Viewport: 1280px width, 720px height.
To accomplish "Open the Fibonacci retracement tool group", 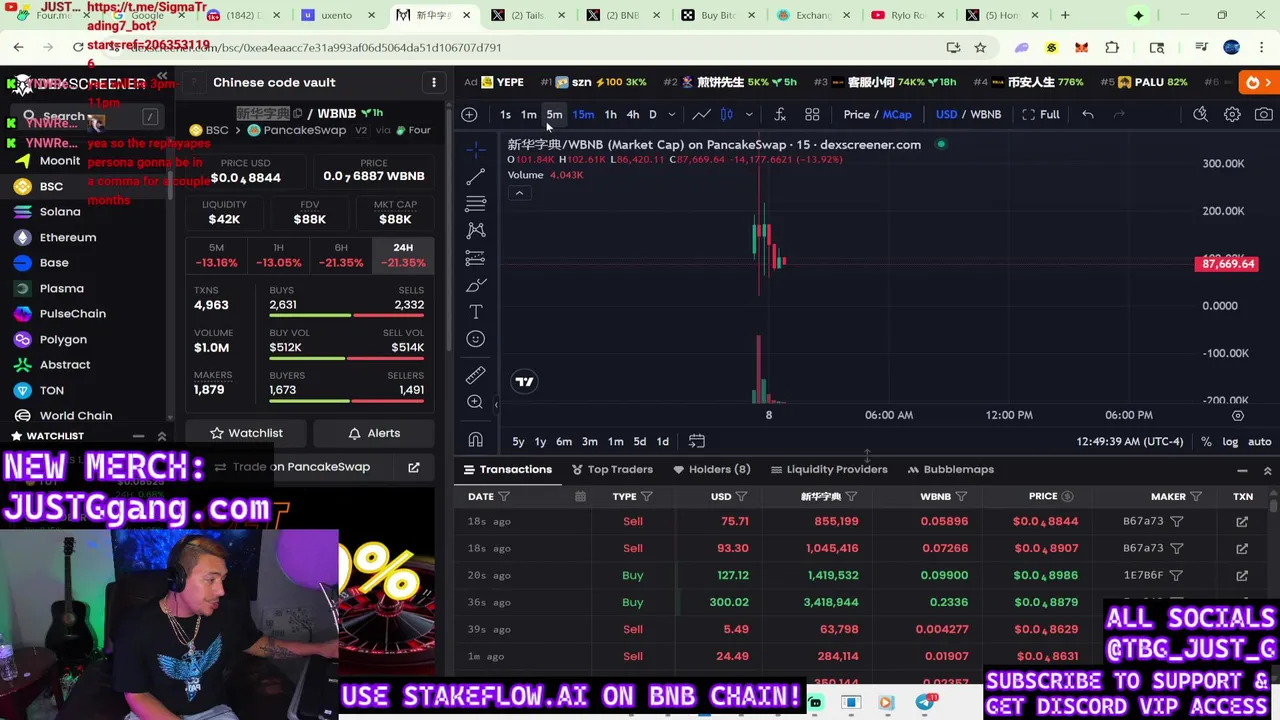I will tap(476, 203).
